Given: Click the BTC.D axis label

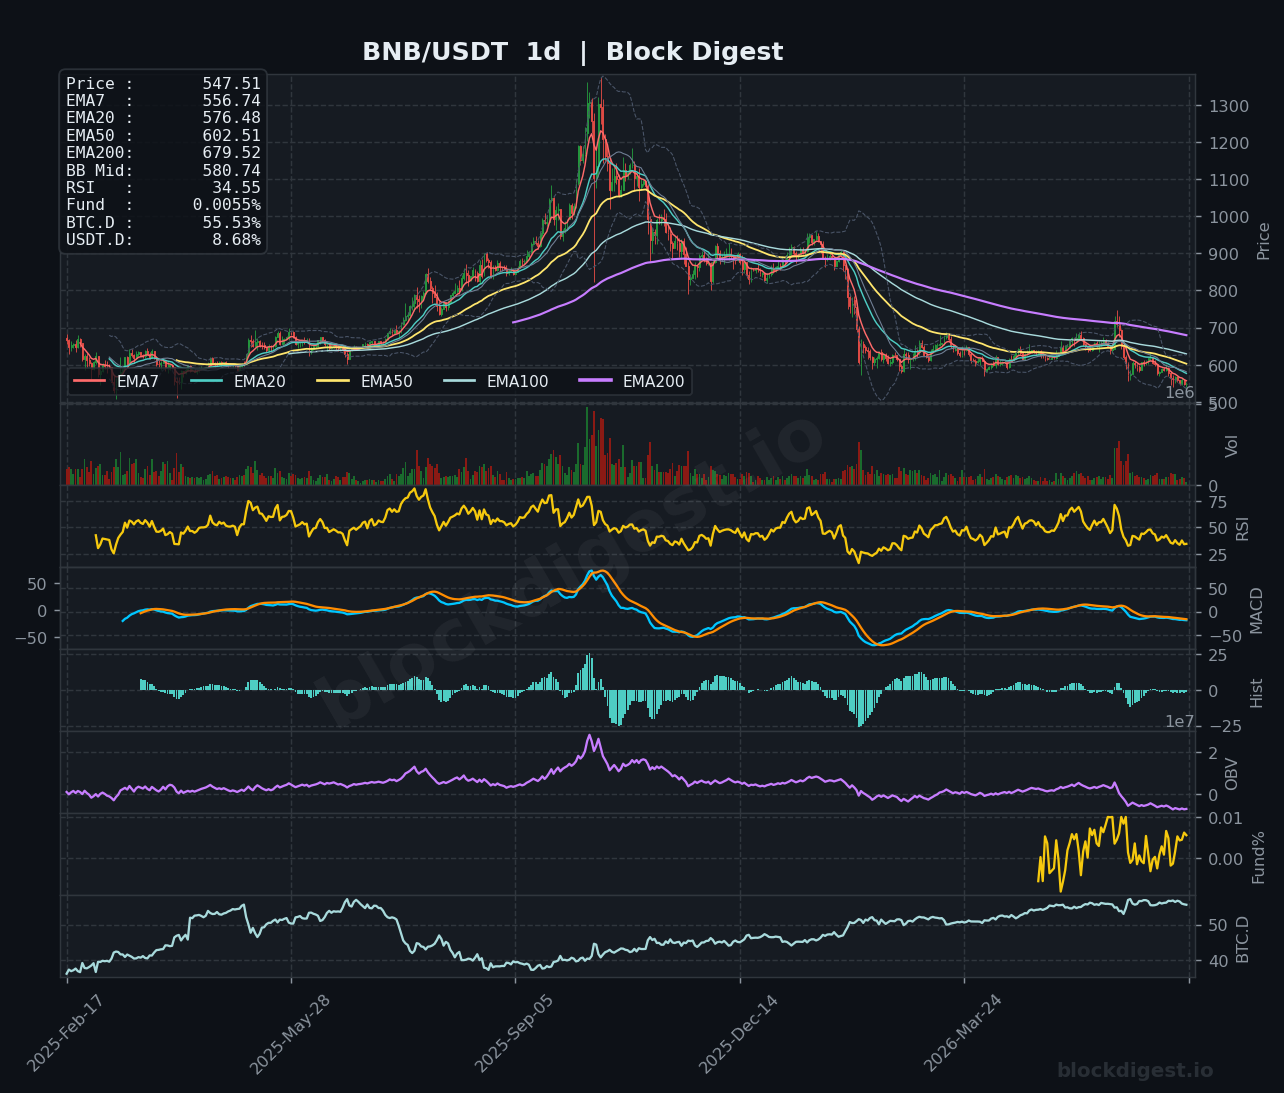Looking at the screenshot, I should 1243,939.
